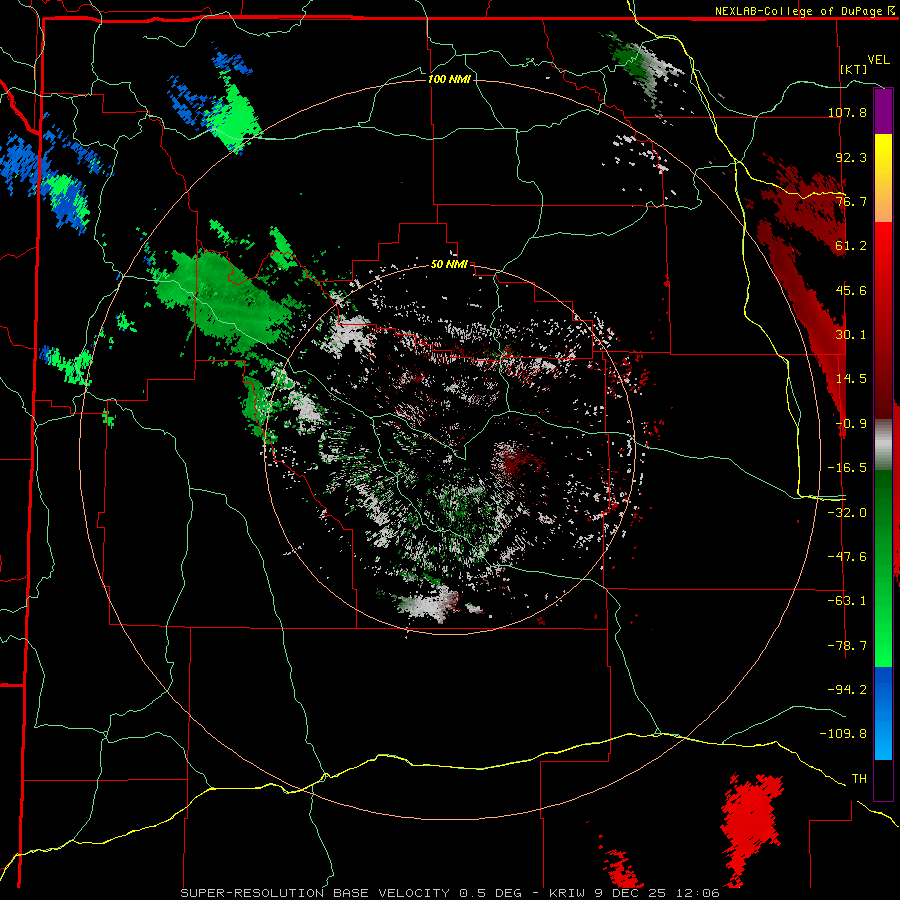Image resolution: width=900 pixels, height=900 pixels.
Task: Click the 92.3 velocity scale value
Action: point(851,157)
